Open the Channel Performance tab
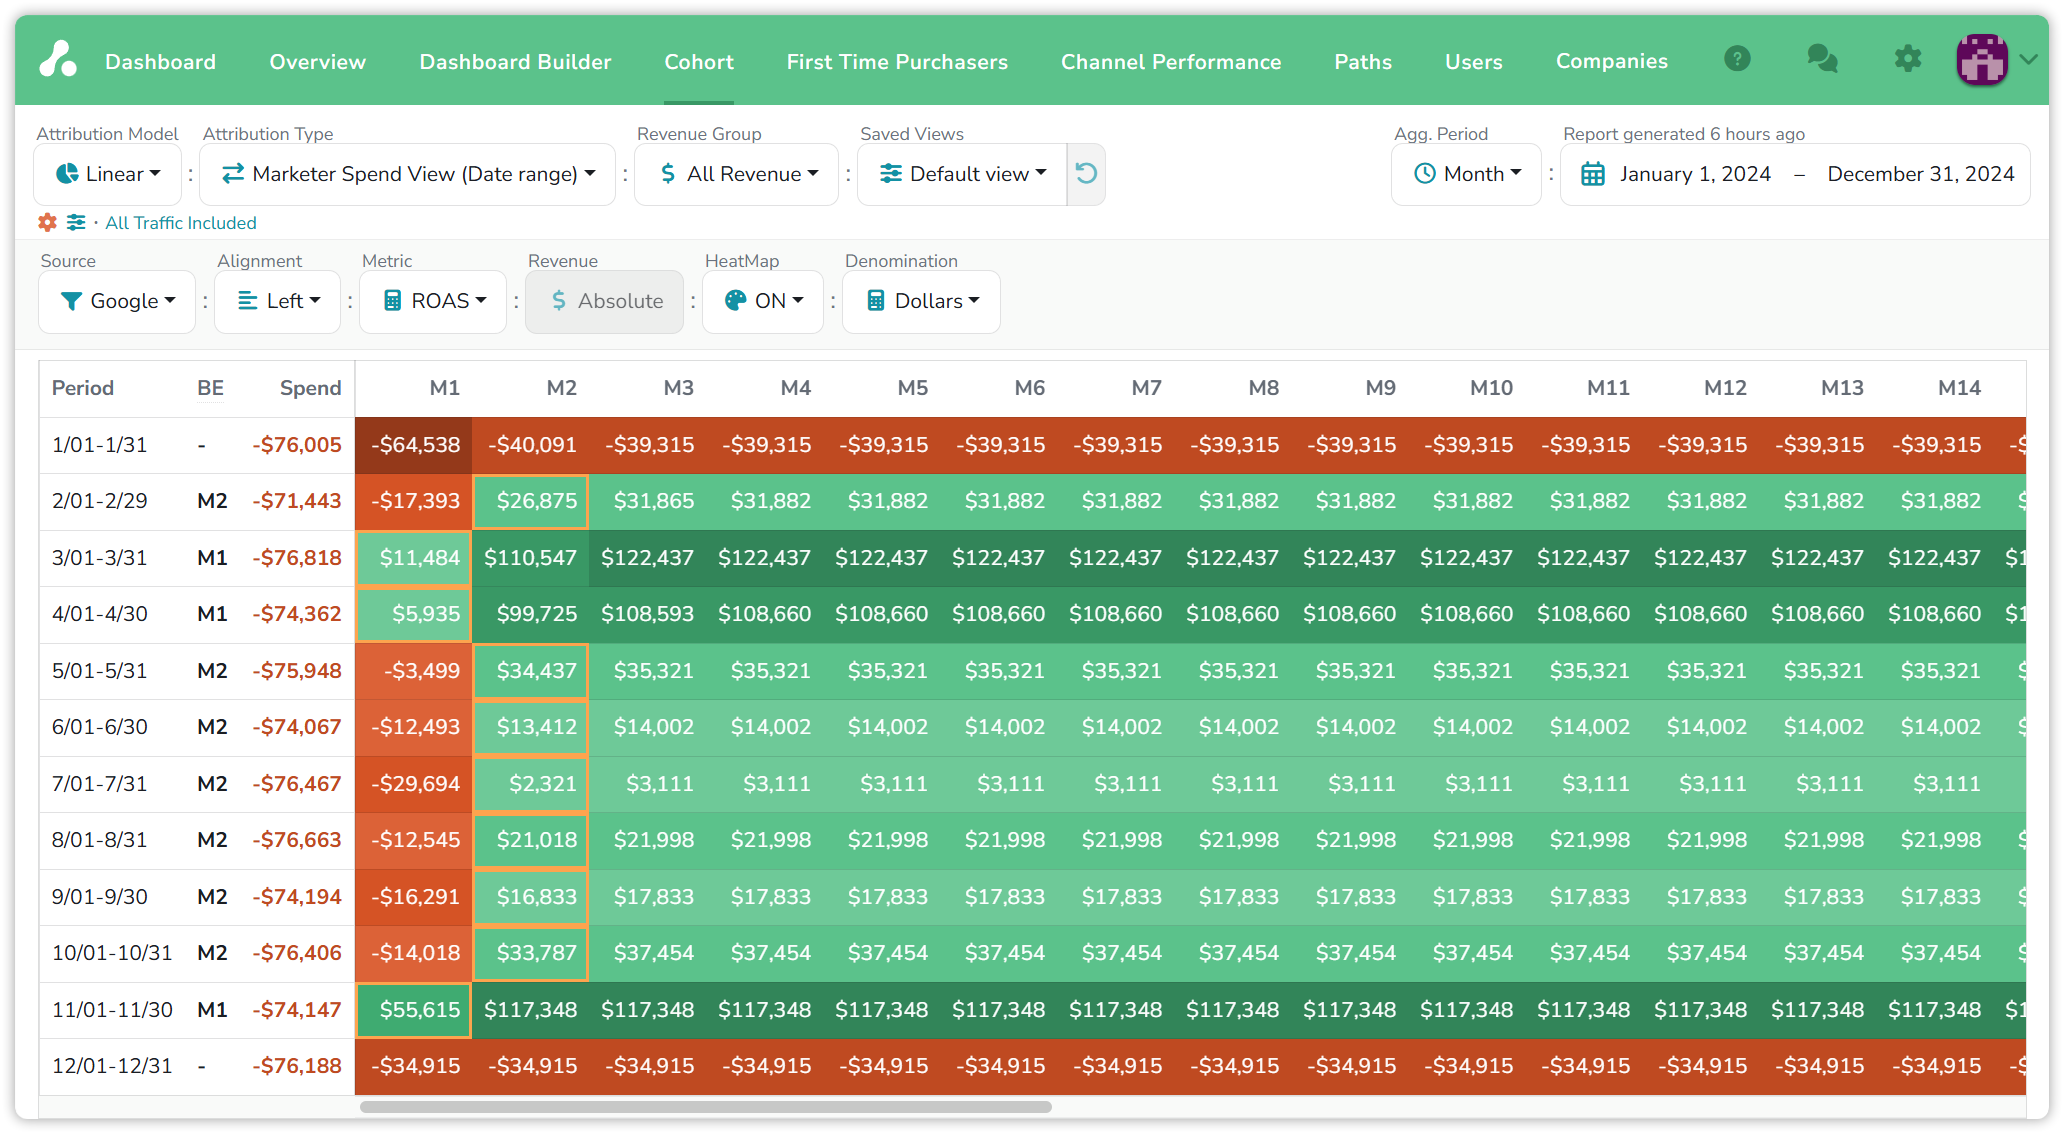The width and height of the screenshot is (2064, 1134). (1171, 62)
